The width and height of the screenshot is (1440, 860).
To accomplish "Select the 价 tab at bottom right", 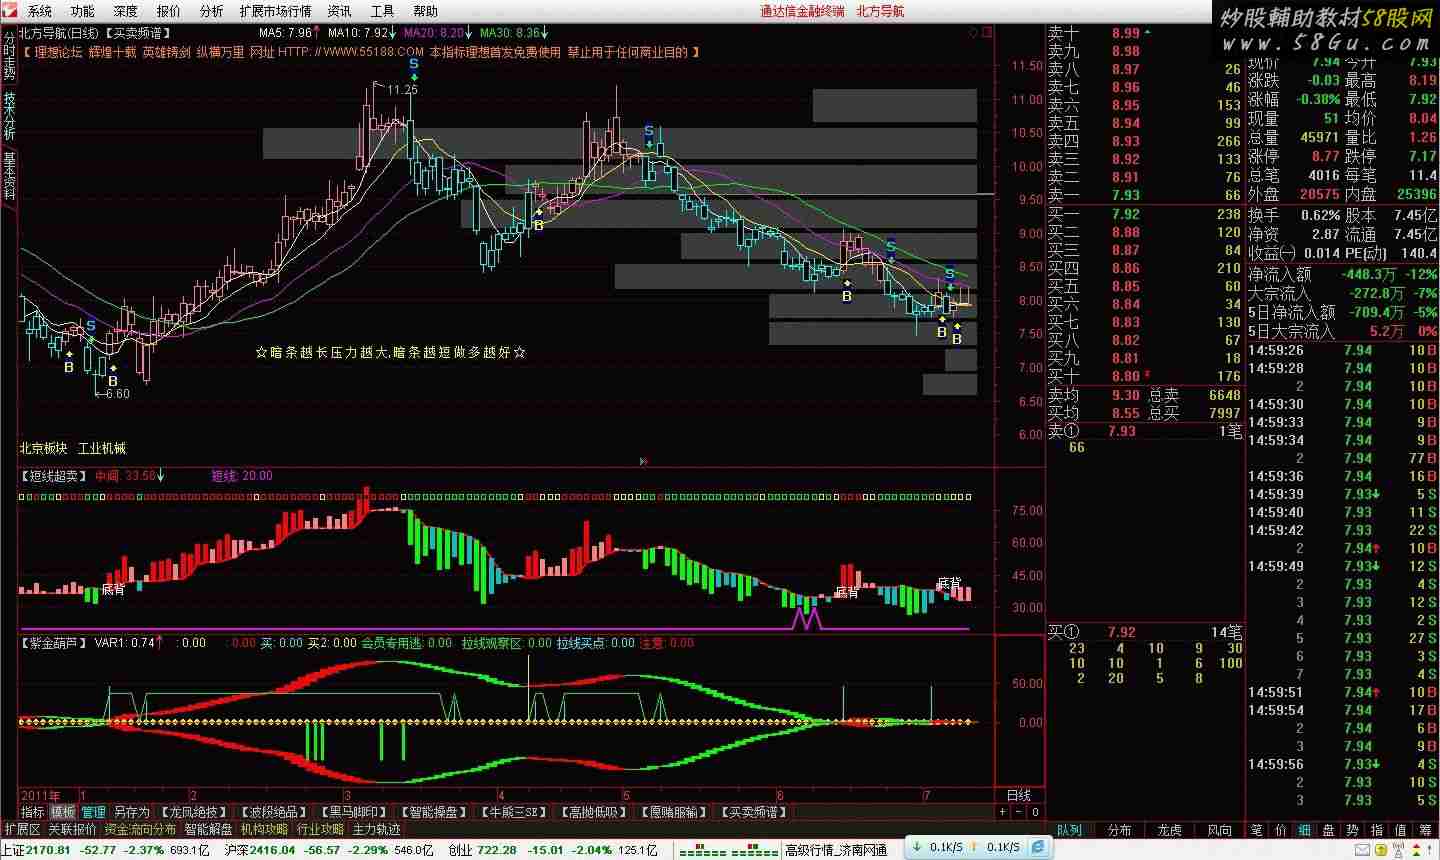I will pyautogui.click(x=1281, y=830).
